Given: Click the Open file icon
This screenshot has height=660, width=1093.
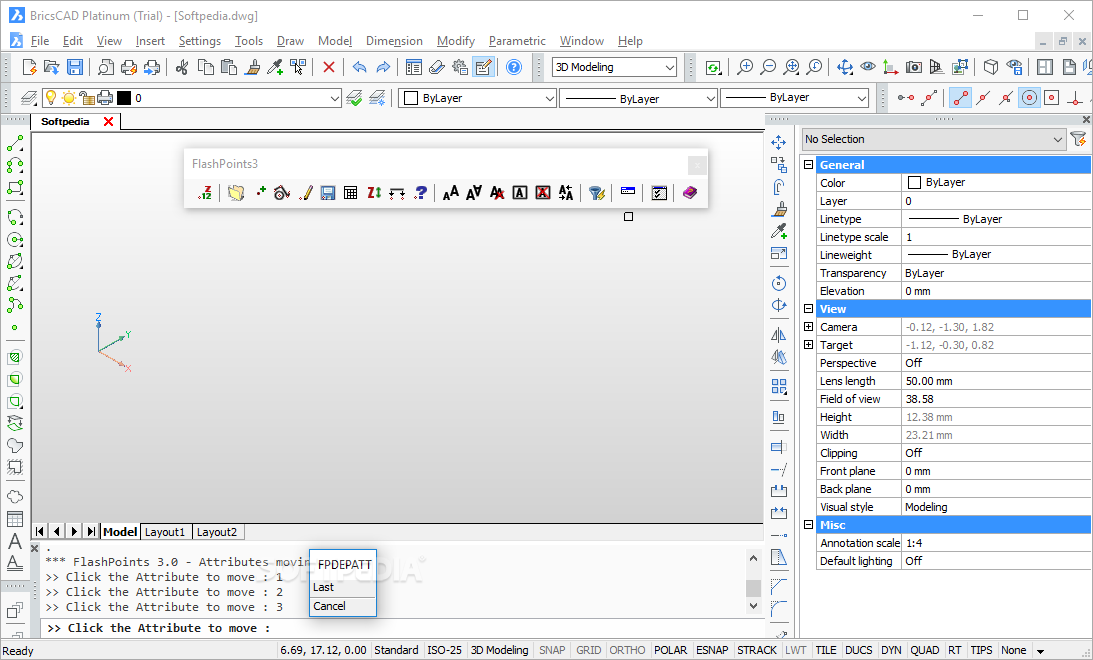Looking at the screenshot, I should click(52, 67).
